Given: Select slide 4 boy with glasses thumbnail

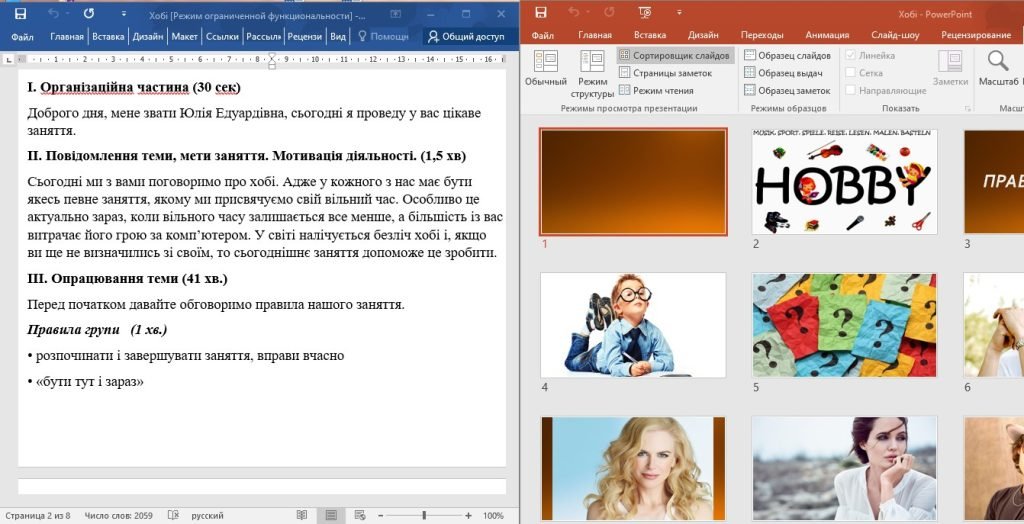Looking at the screenshot, I should coord(633,325).
